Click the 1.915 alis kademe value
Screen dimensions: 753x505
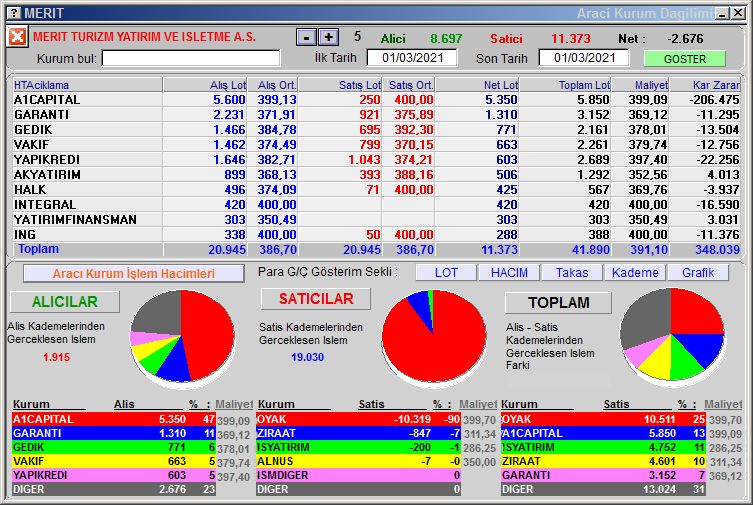pos(56,357)
